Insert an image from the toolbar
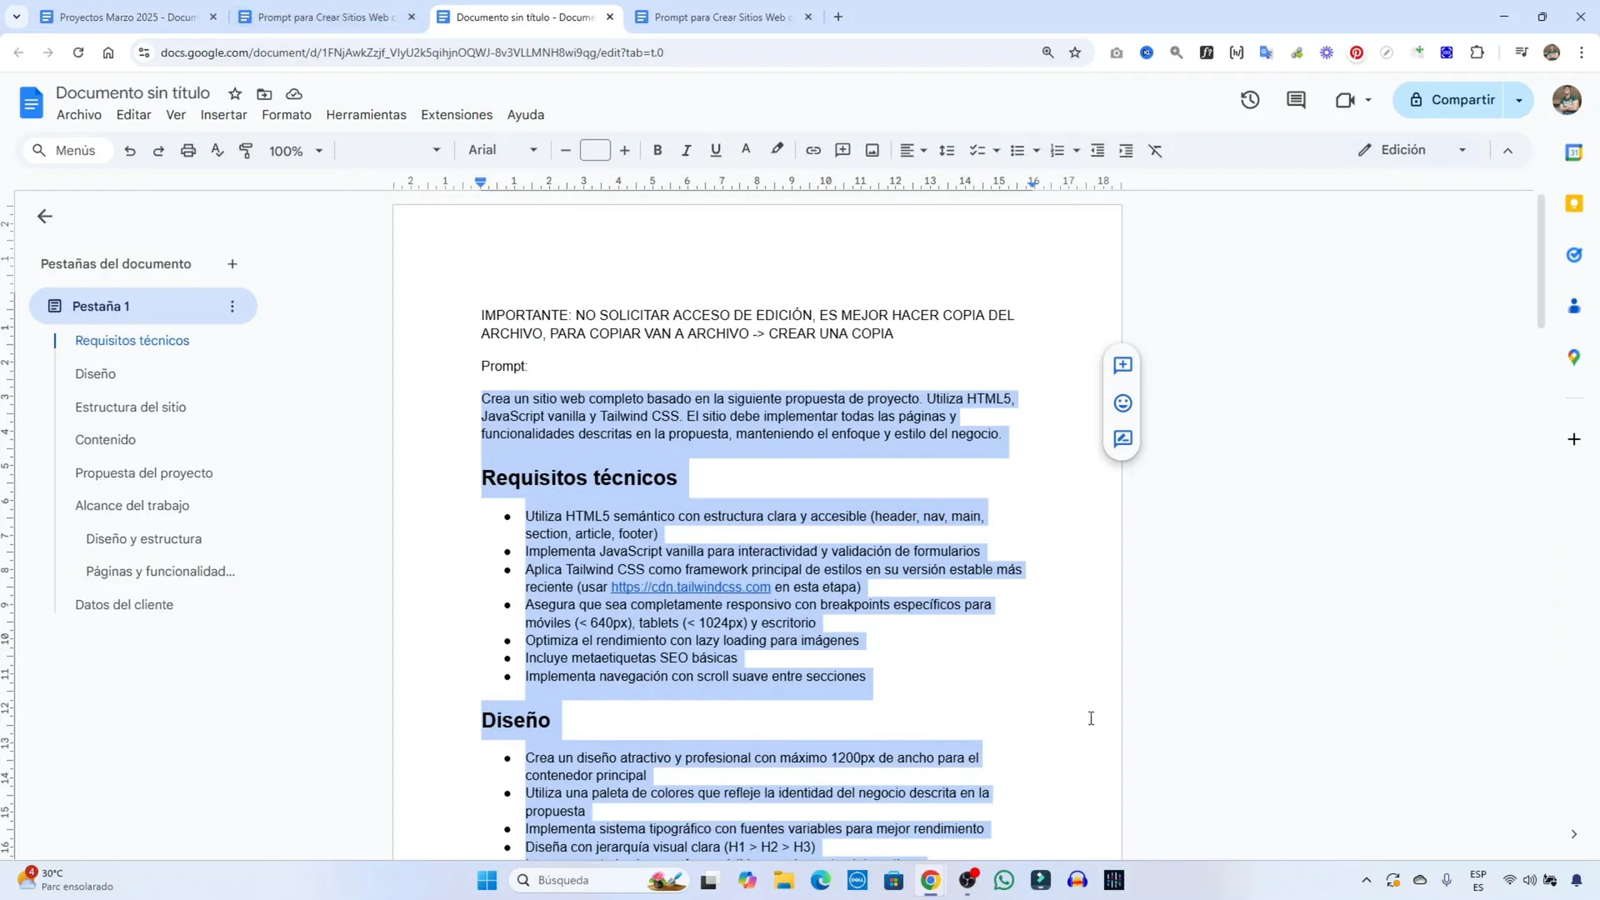 tap(872, 150)
